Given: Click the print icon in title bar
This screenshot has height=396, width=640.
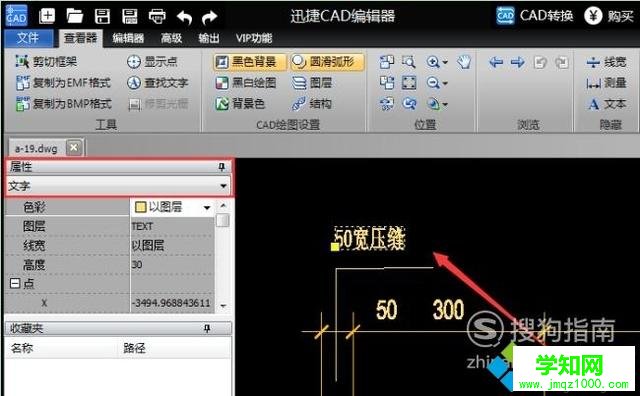Looking at the screenshot, I should tap(157, 16).
